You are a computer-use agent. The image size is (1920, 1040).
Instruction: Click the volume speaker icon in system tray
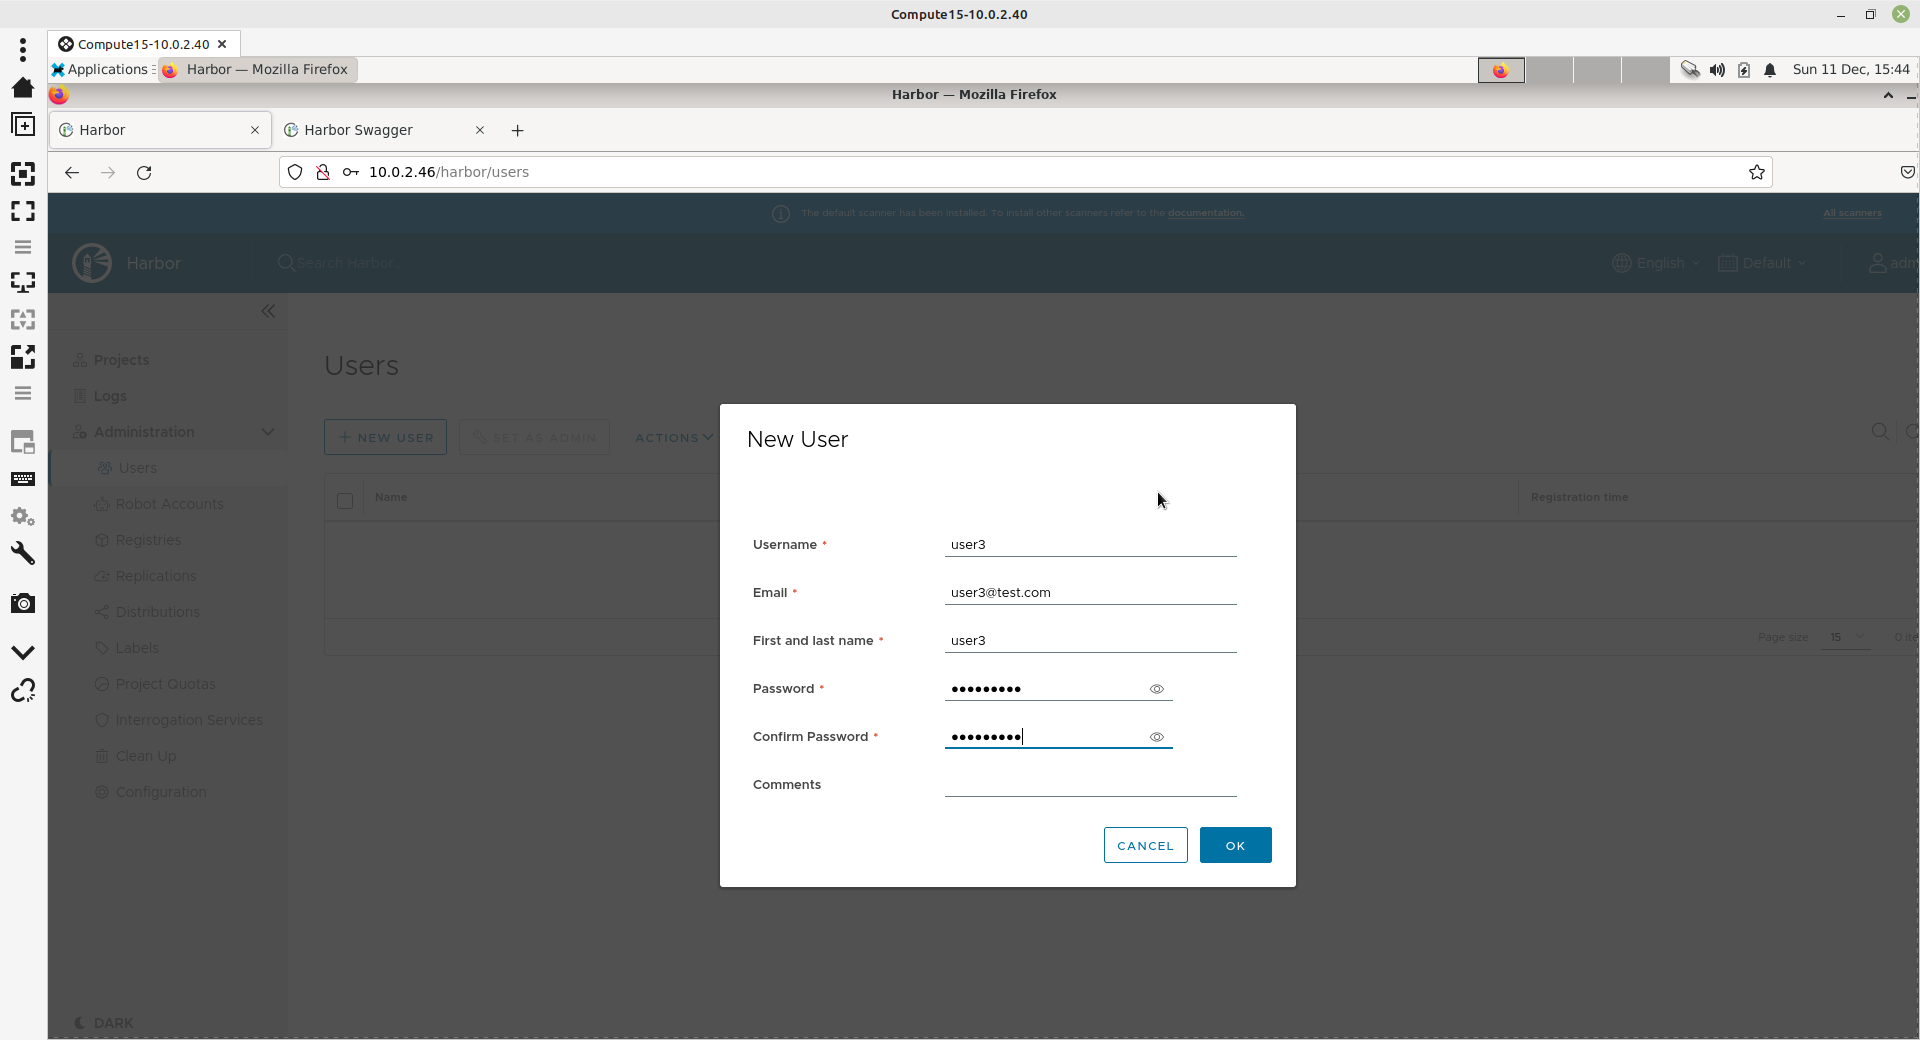pyautogui.click(x=1717, y=70)
